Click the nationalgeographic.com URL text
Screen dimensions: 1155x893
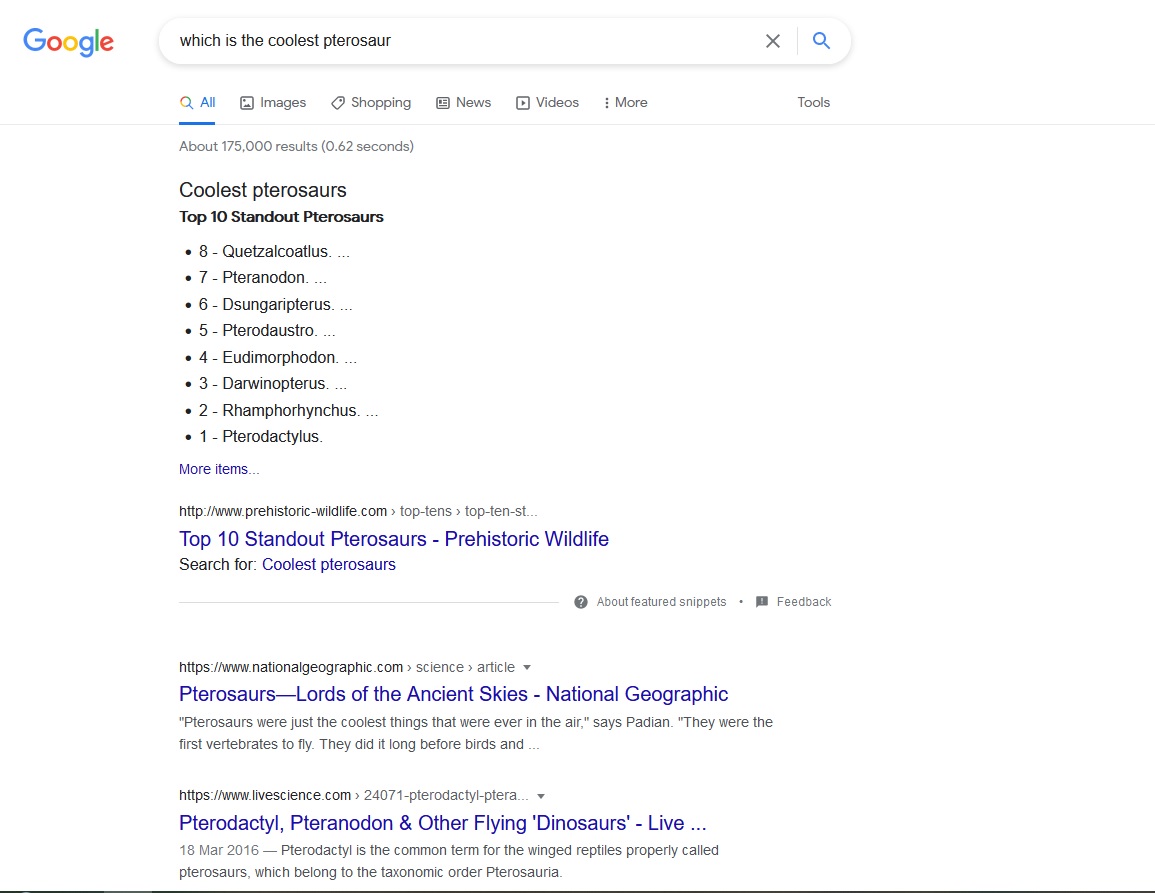(291, 668)
